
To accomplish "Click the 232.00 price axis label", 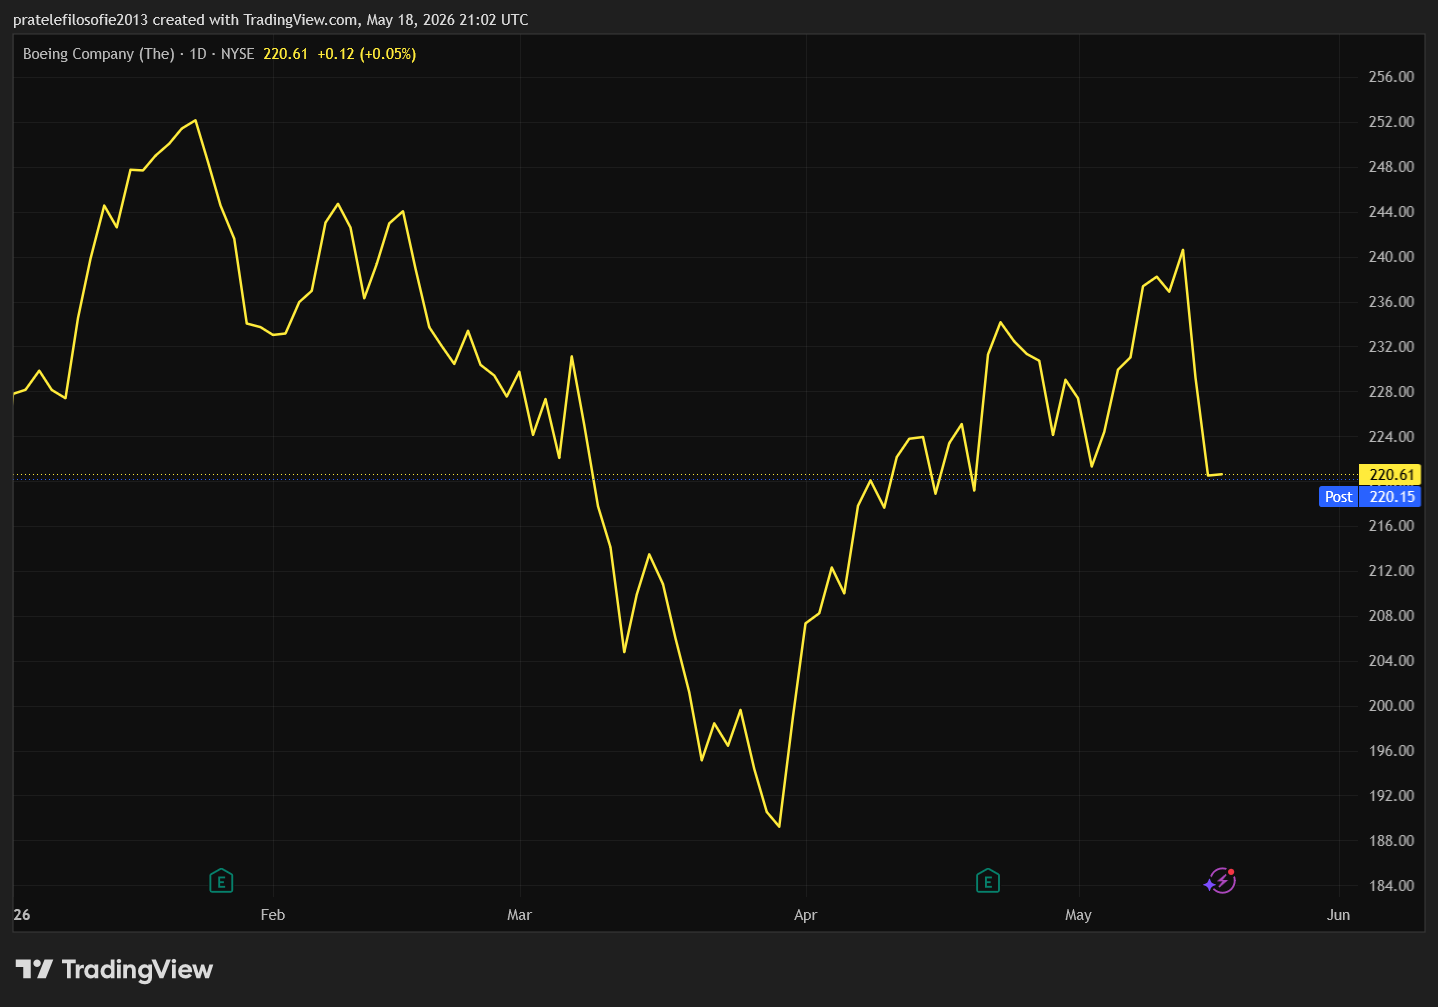I will [x=1391, y=347].
